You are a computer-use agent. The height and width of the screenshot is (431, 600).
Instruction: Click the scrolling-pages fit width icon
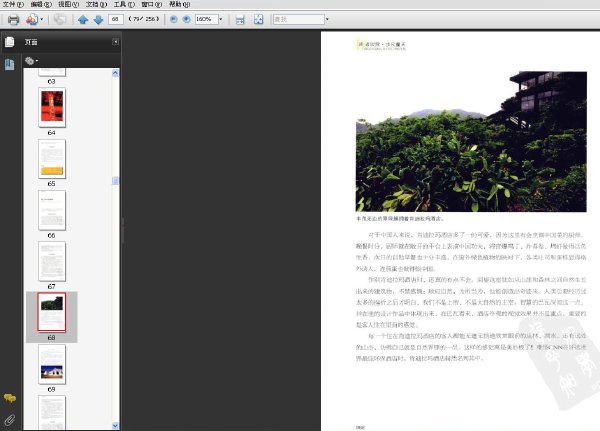point(240,20)
